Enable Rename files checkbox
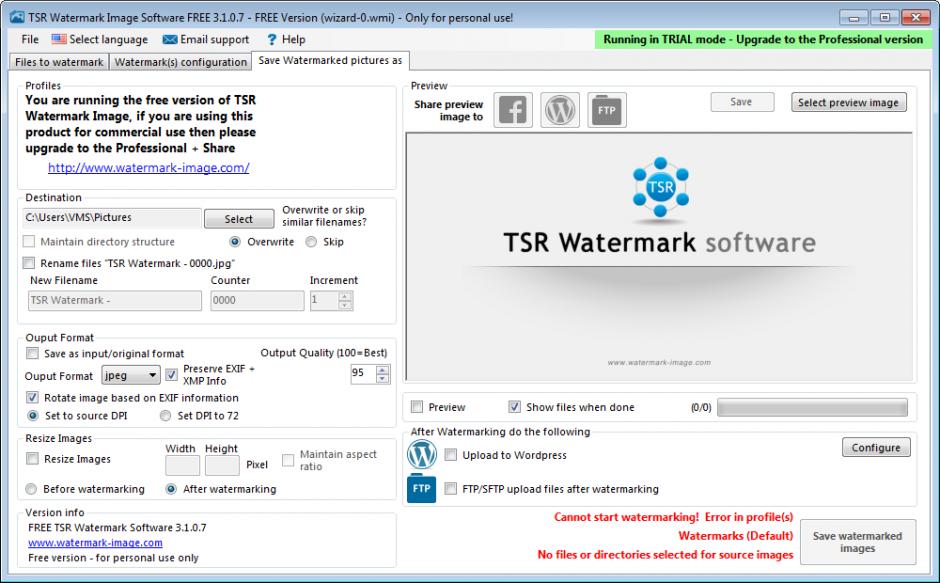This screenshot has width=940, height=583. [29, 263]
